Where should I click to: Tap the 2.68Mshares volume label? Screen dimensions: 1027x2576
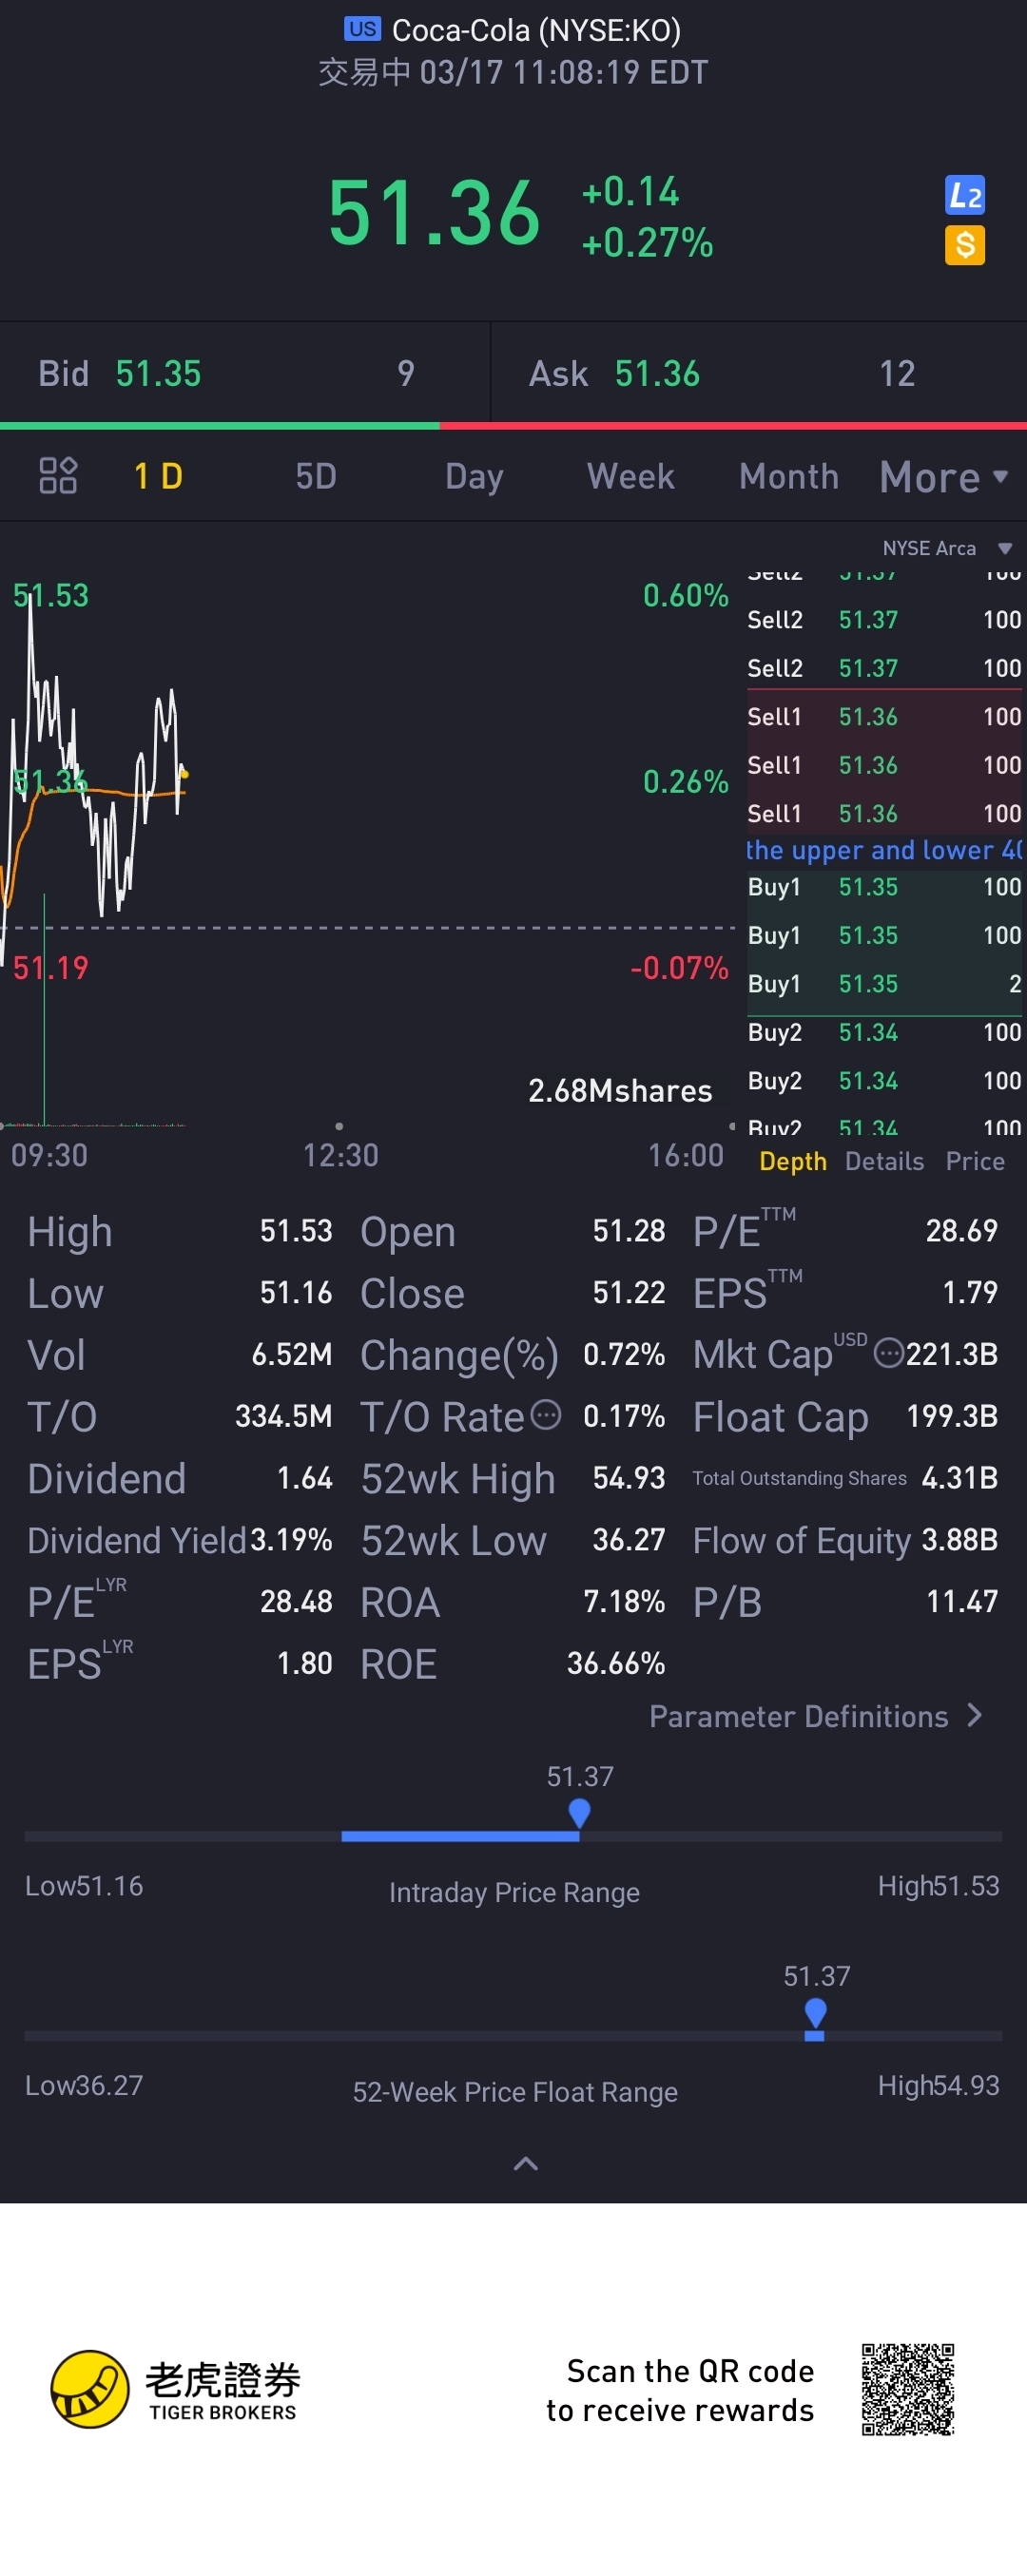pos(620,1090)
